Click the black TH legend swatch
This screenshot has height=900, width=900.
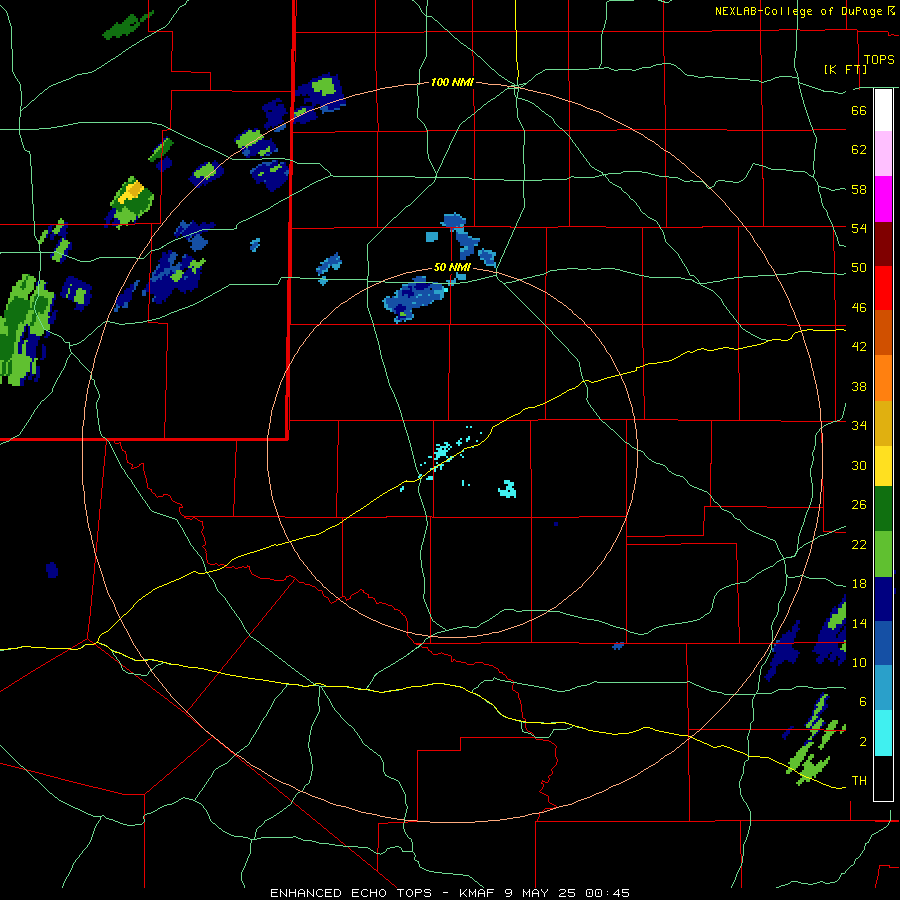883,778
